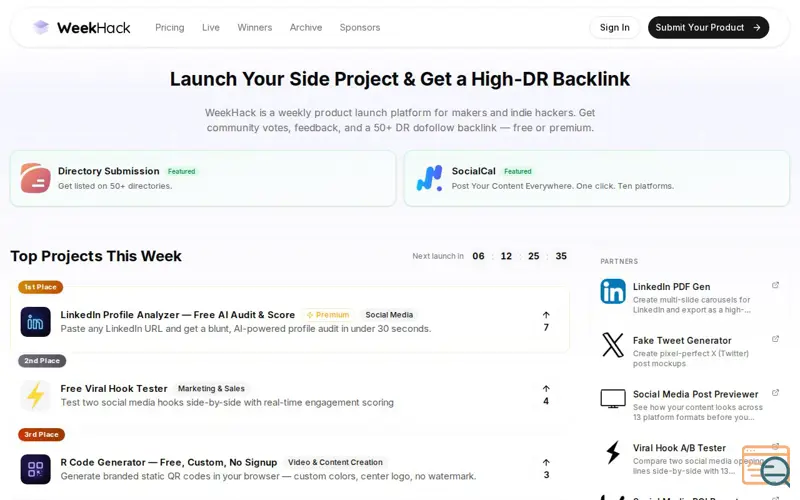Screen dimensions: 800x500
Task: Visit the Sponsors page
Action: coord(360,28)
